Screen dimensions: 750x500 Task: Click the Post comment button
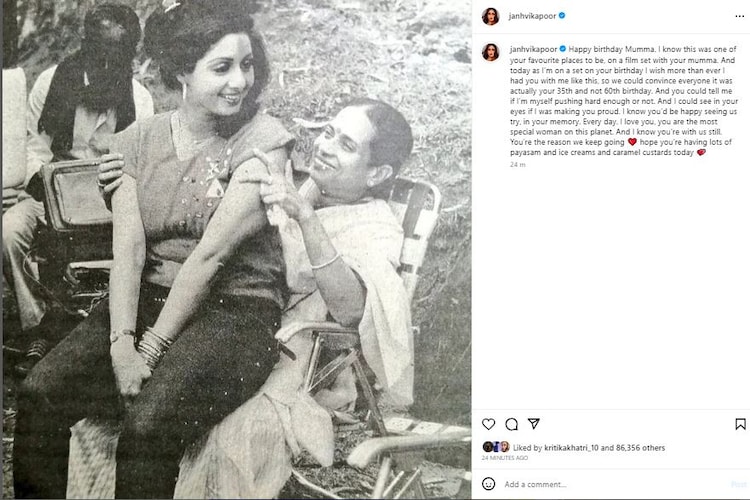tap(738, 484)
